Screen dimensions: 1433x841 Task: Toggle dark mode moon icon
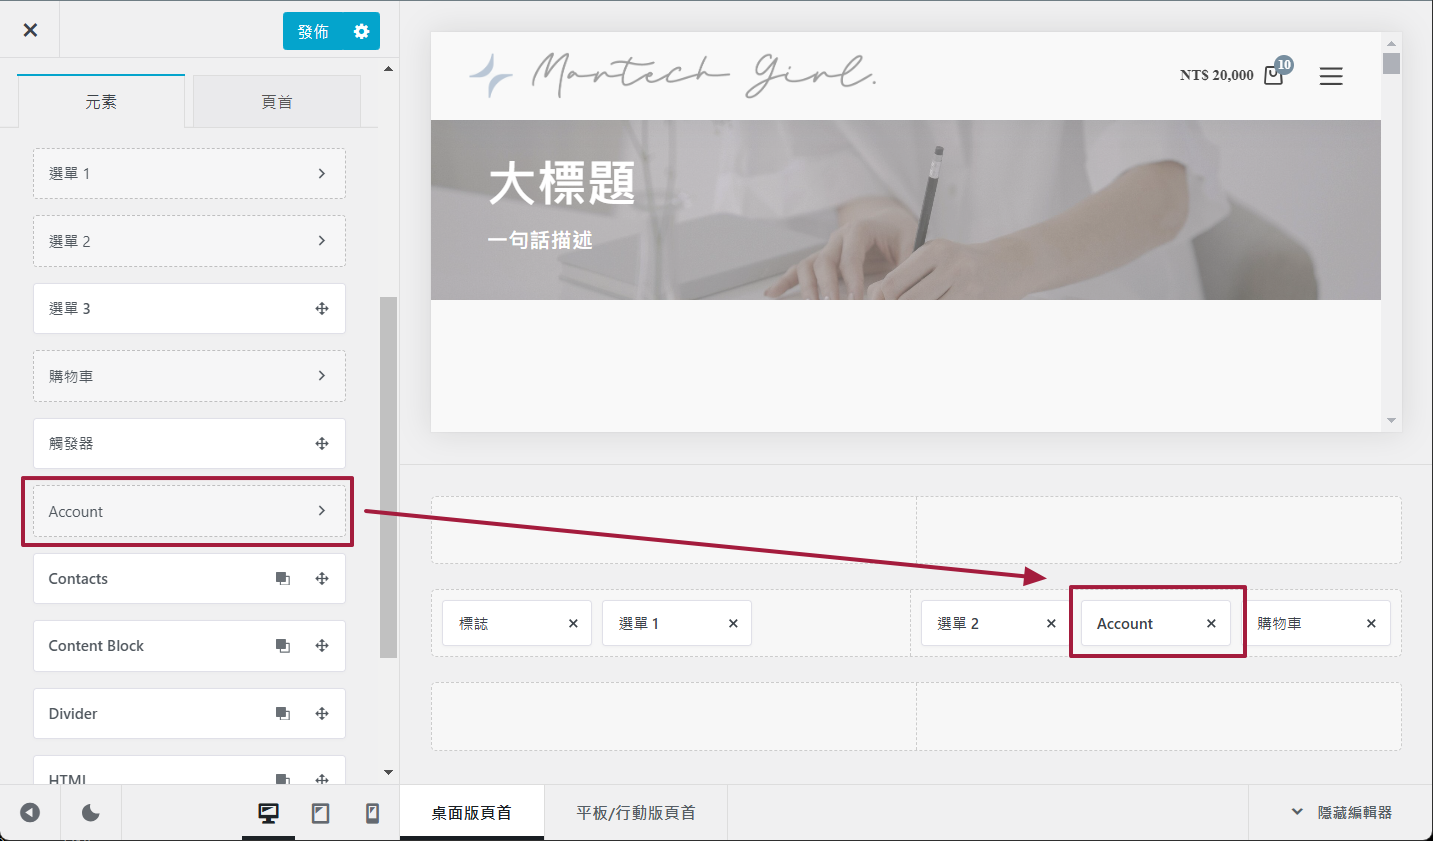pyautogui.click(x=91, y=813)
